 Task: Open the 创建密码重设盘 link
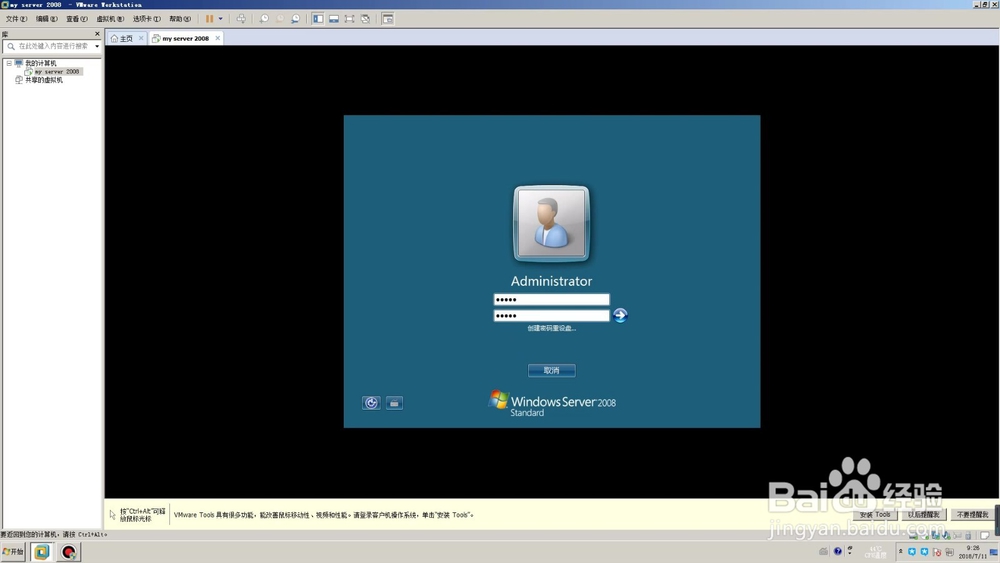(x=552, y=328)
